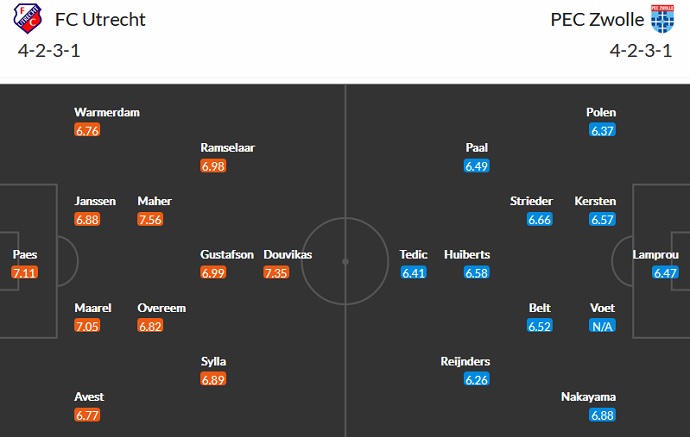
Task: Select player Tedic
Action: [x=414, y=255]
